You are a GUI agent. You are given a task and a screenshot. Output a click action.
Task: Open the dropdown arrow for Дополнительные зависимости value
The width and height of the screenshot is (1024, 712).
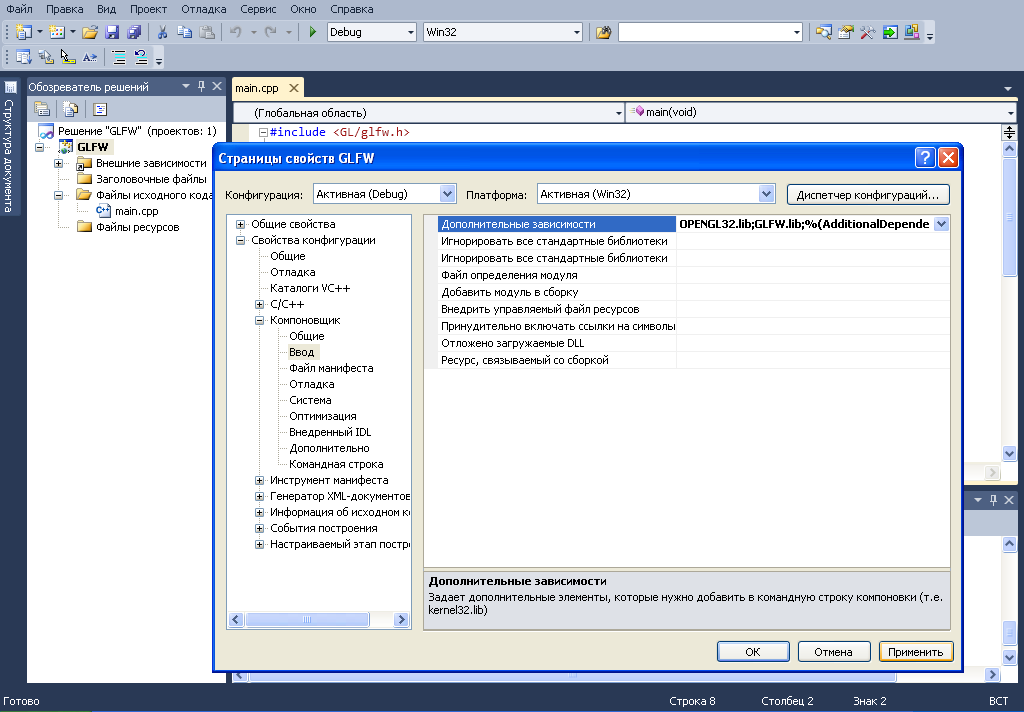[x=941, y=224]
